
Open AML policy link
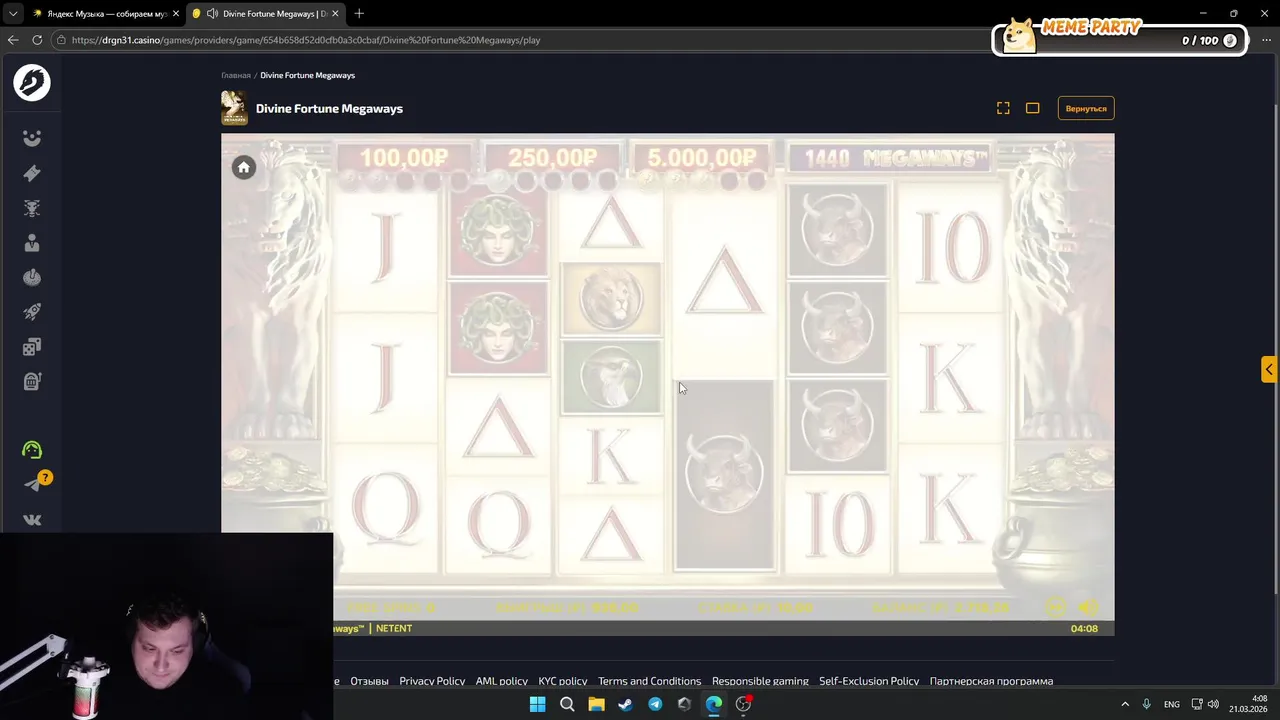[x=501, y=681]
